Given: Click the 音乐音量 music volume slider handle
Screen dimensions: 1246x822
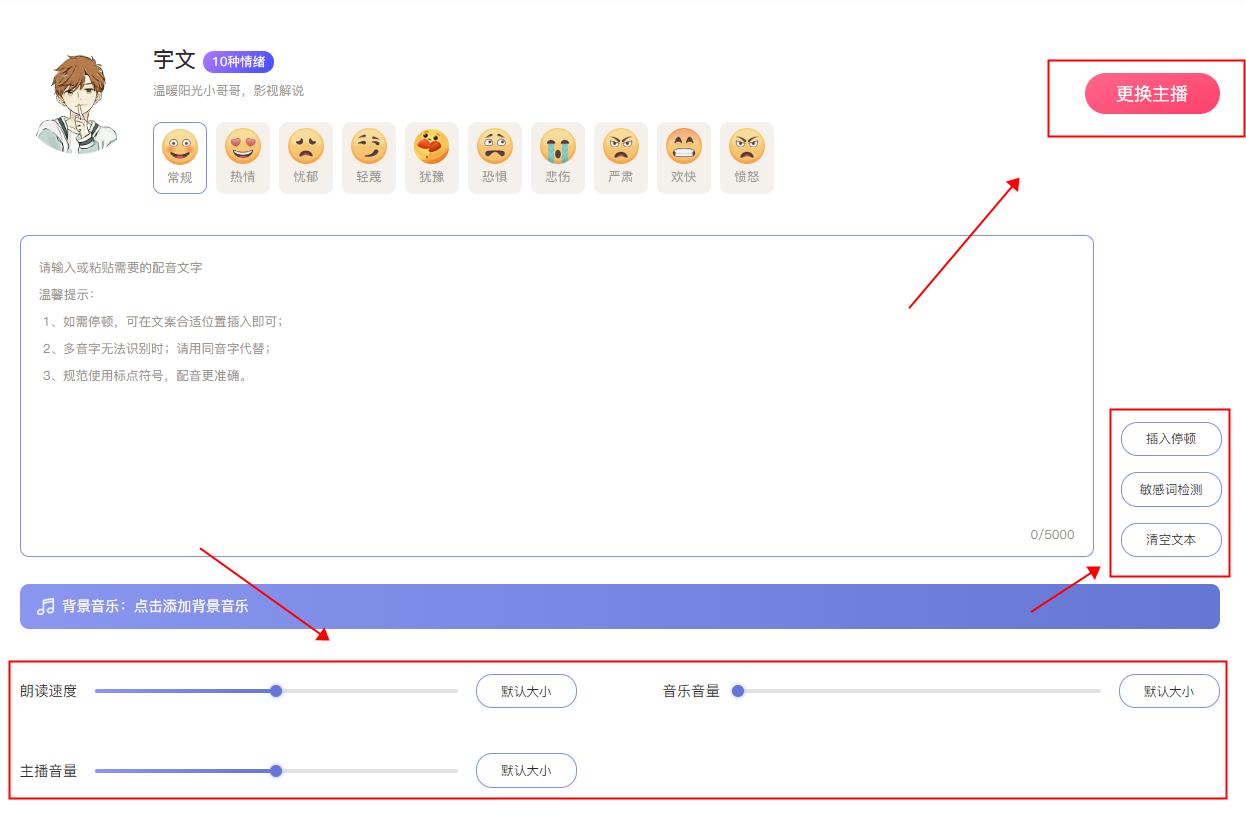Looking at the screenshot, I should [x=738, y=691].
